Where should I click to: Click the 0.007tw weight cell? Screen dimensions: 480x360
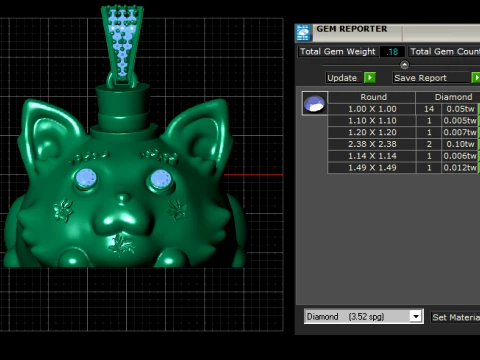(x=460, y=132)
